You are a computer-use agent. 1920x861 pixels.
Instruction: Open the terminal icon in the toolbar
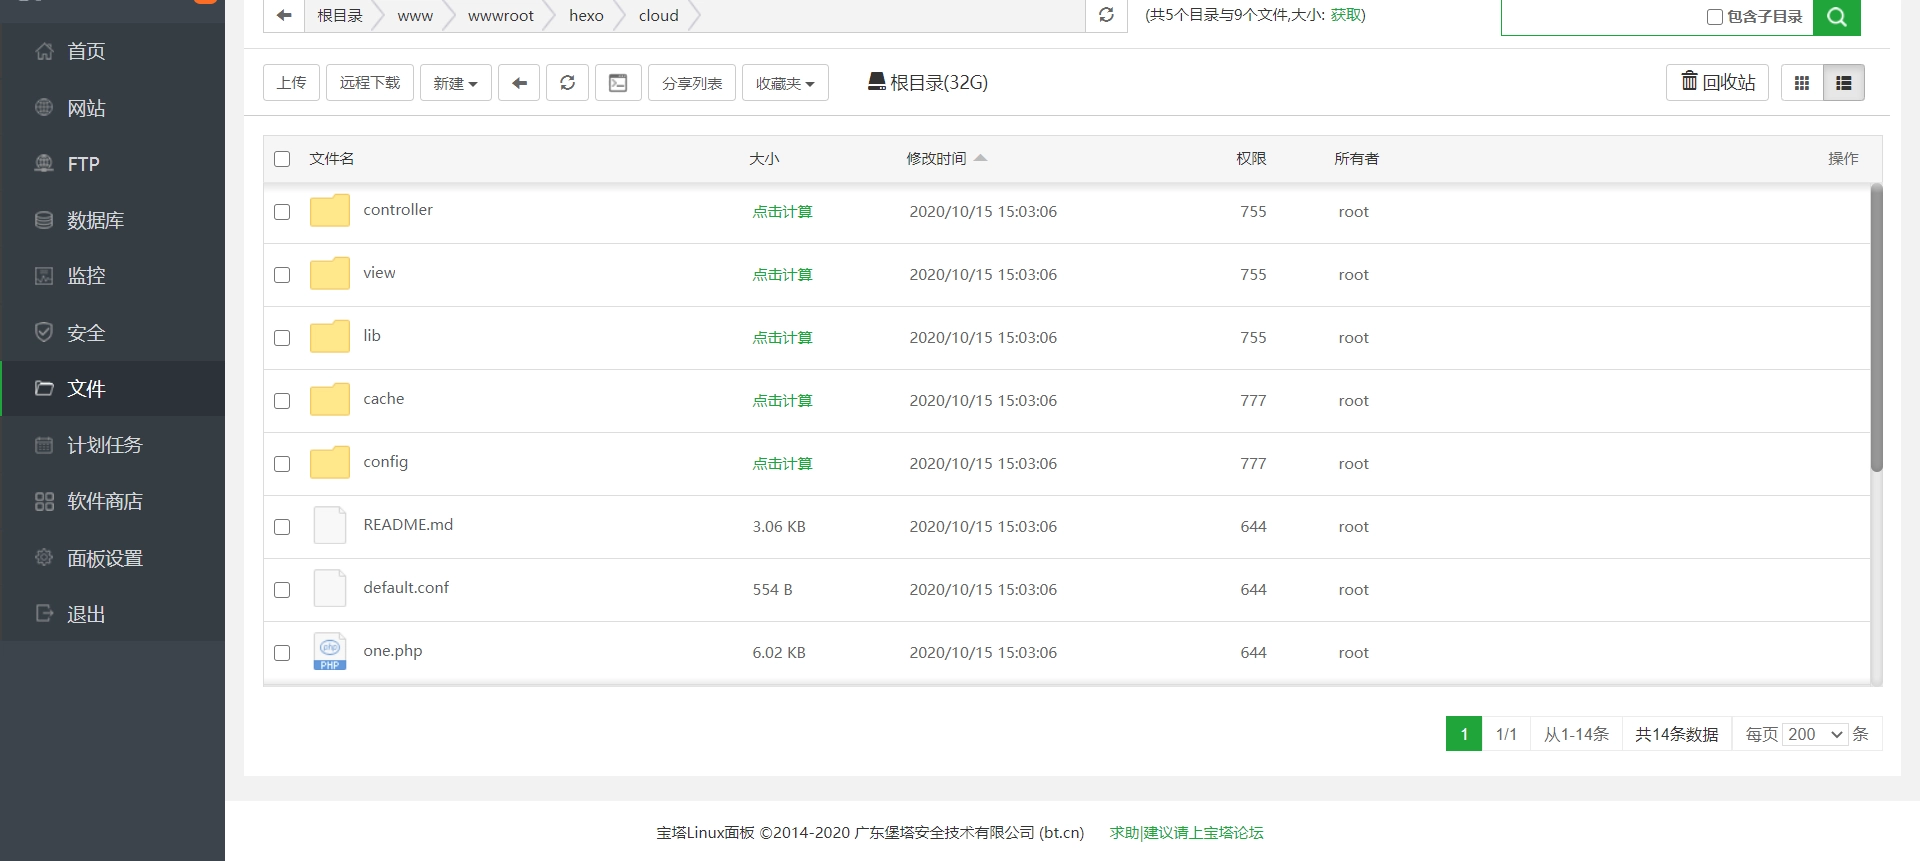[618, 83]
